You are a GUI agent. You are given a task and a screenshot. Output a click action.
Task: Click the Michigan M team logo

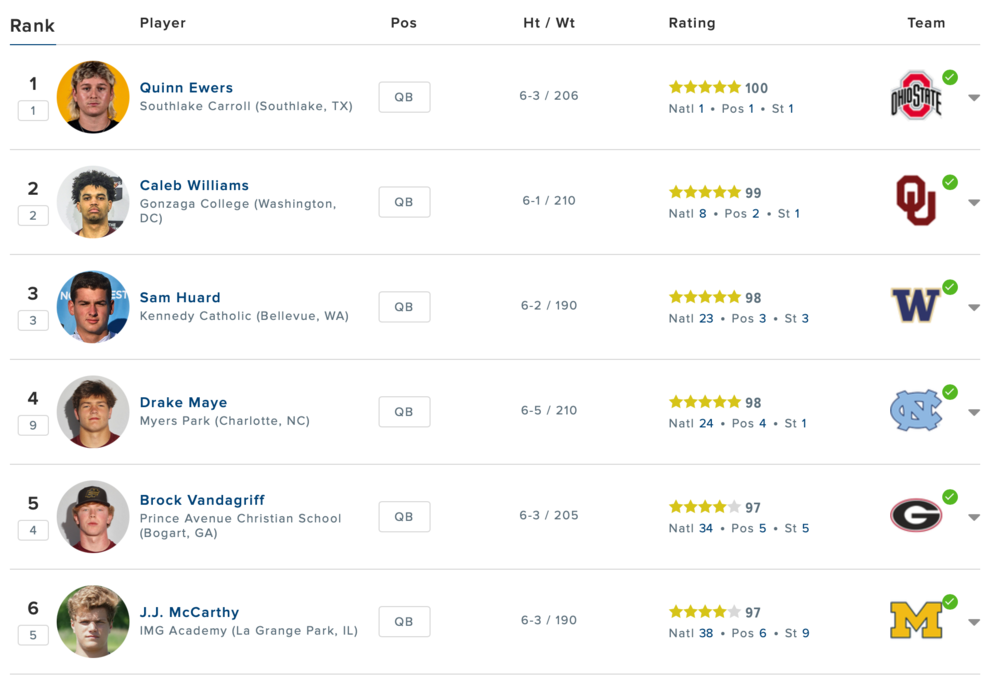[x=915, y=620]
